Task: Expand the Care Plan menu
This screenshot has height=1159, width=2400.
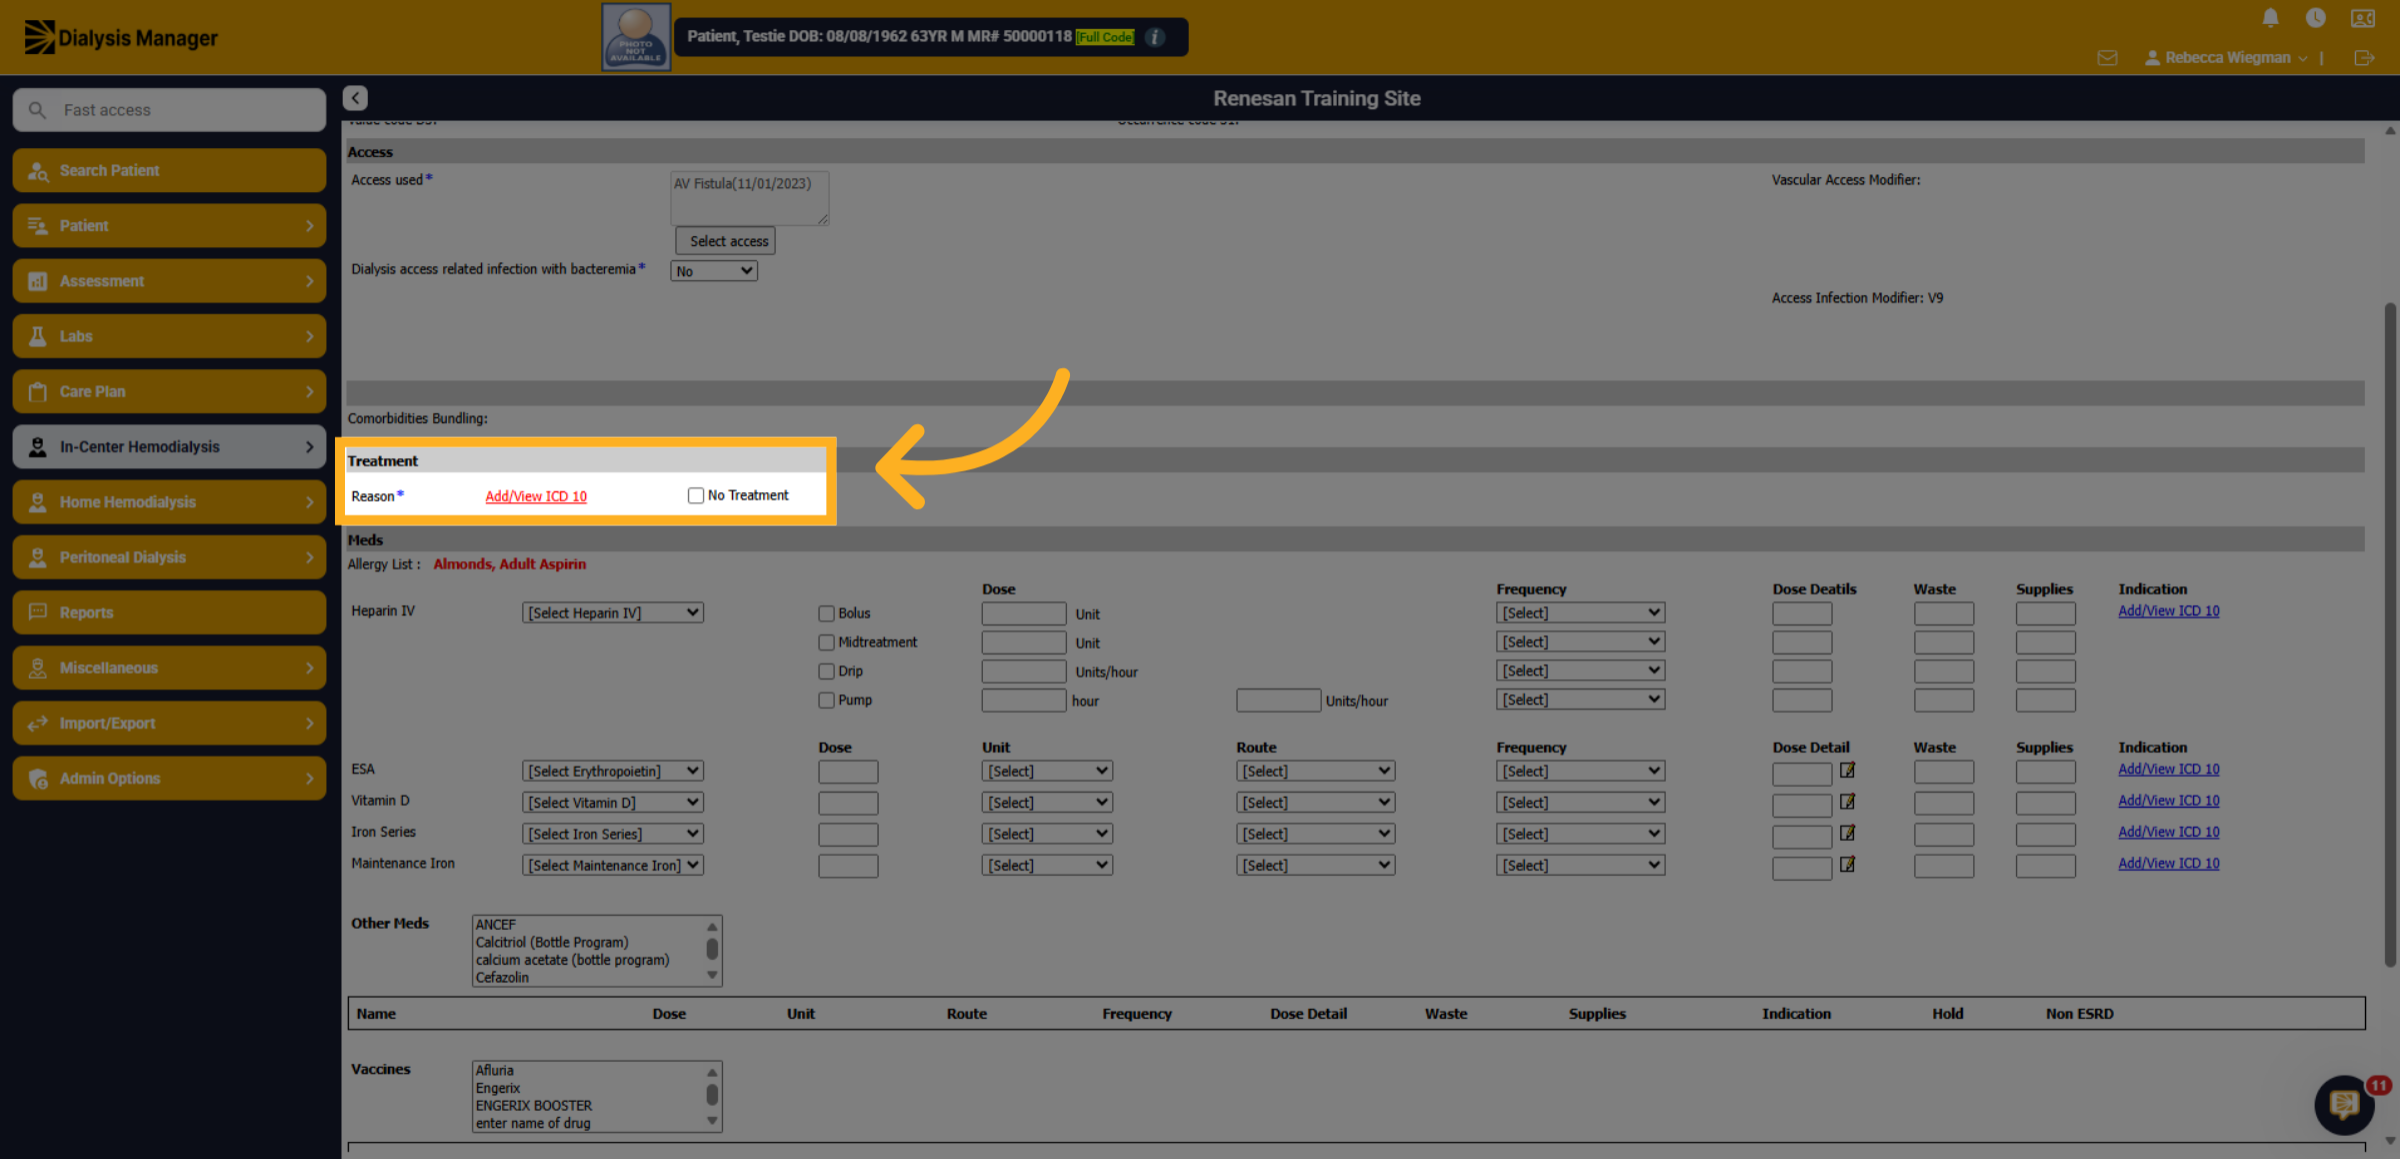Action: pyautogui.click(x=169, y=391)
